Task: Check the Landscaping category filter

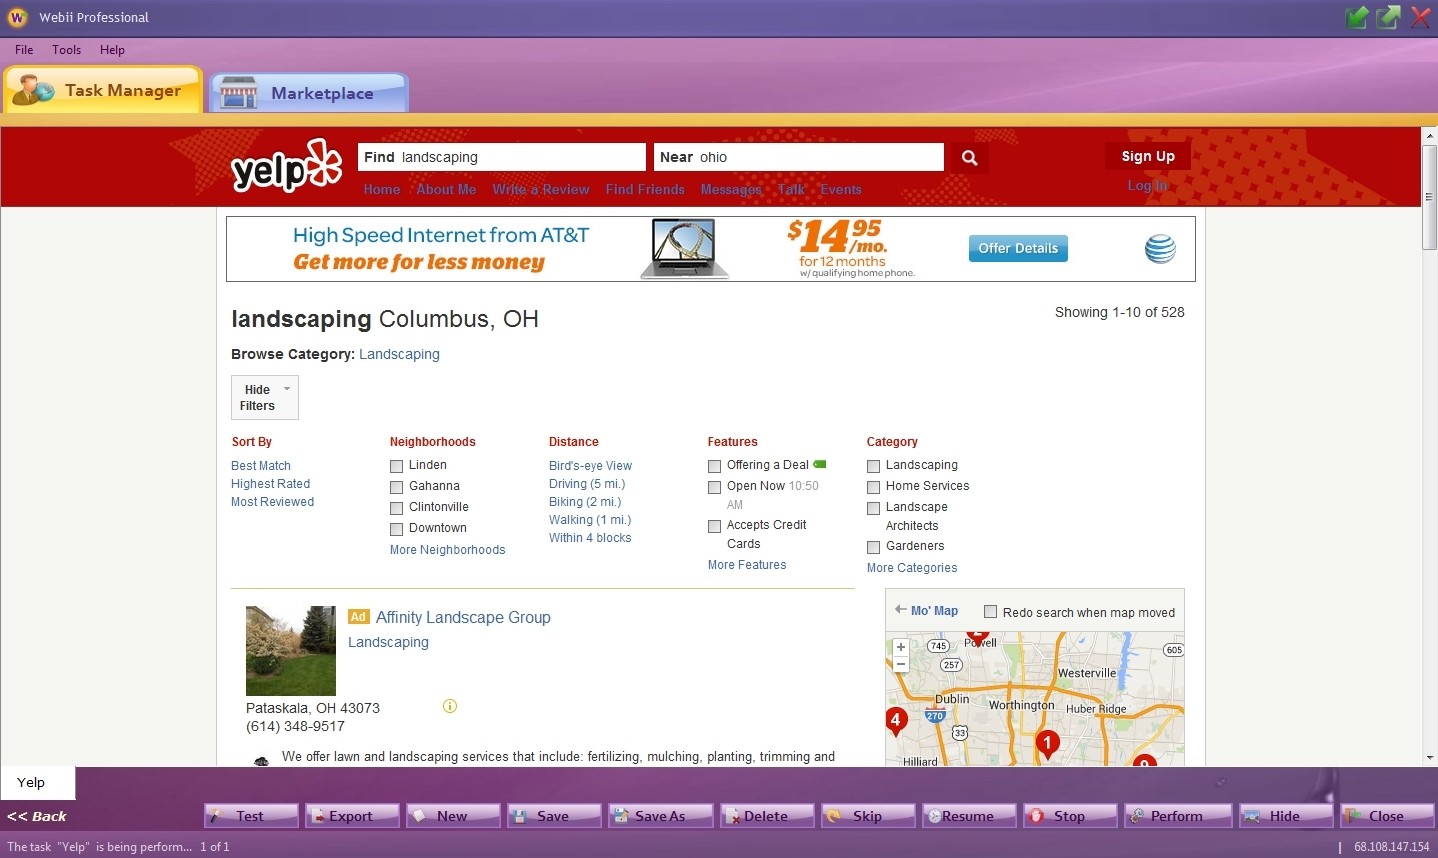Action: point(873,466)
